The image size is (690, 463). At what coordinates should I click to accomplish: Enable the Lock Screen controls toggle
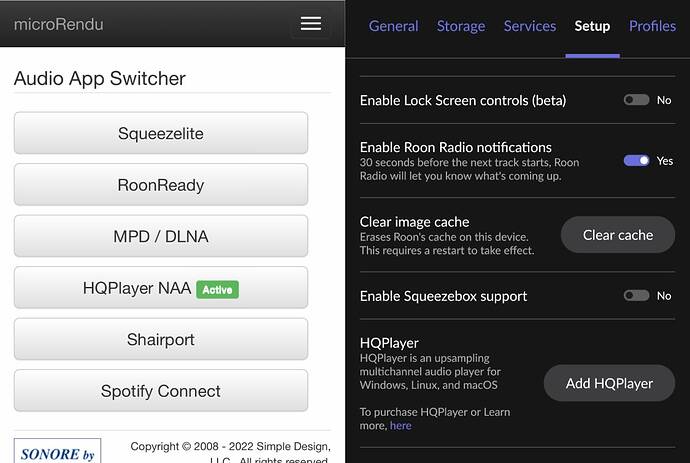click(636, 100)
